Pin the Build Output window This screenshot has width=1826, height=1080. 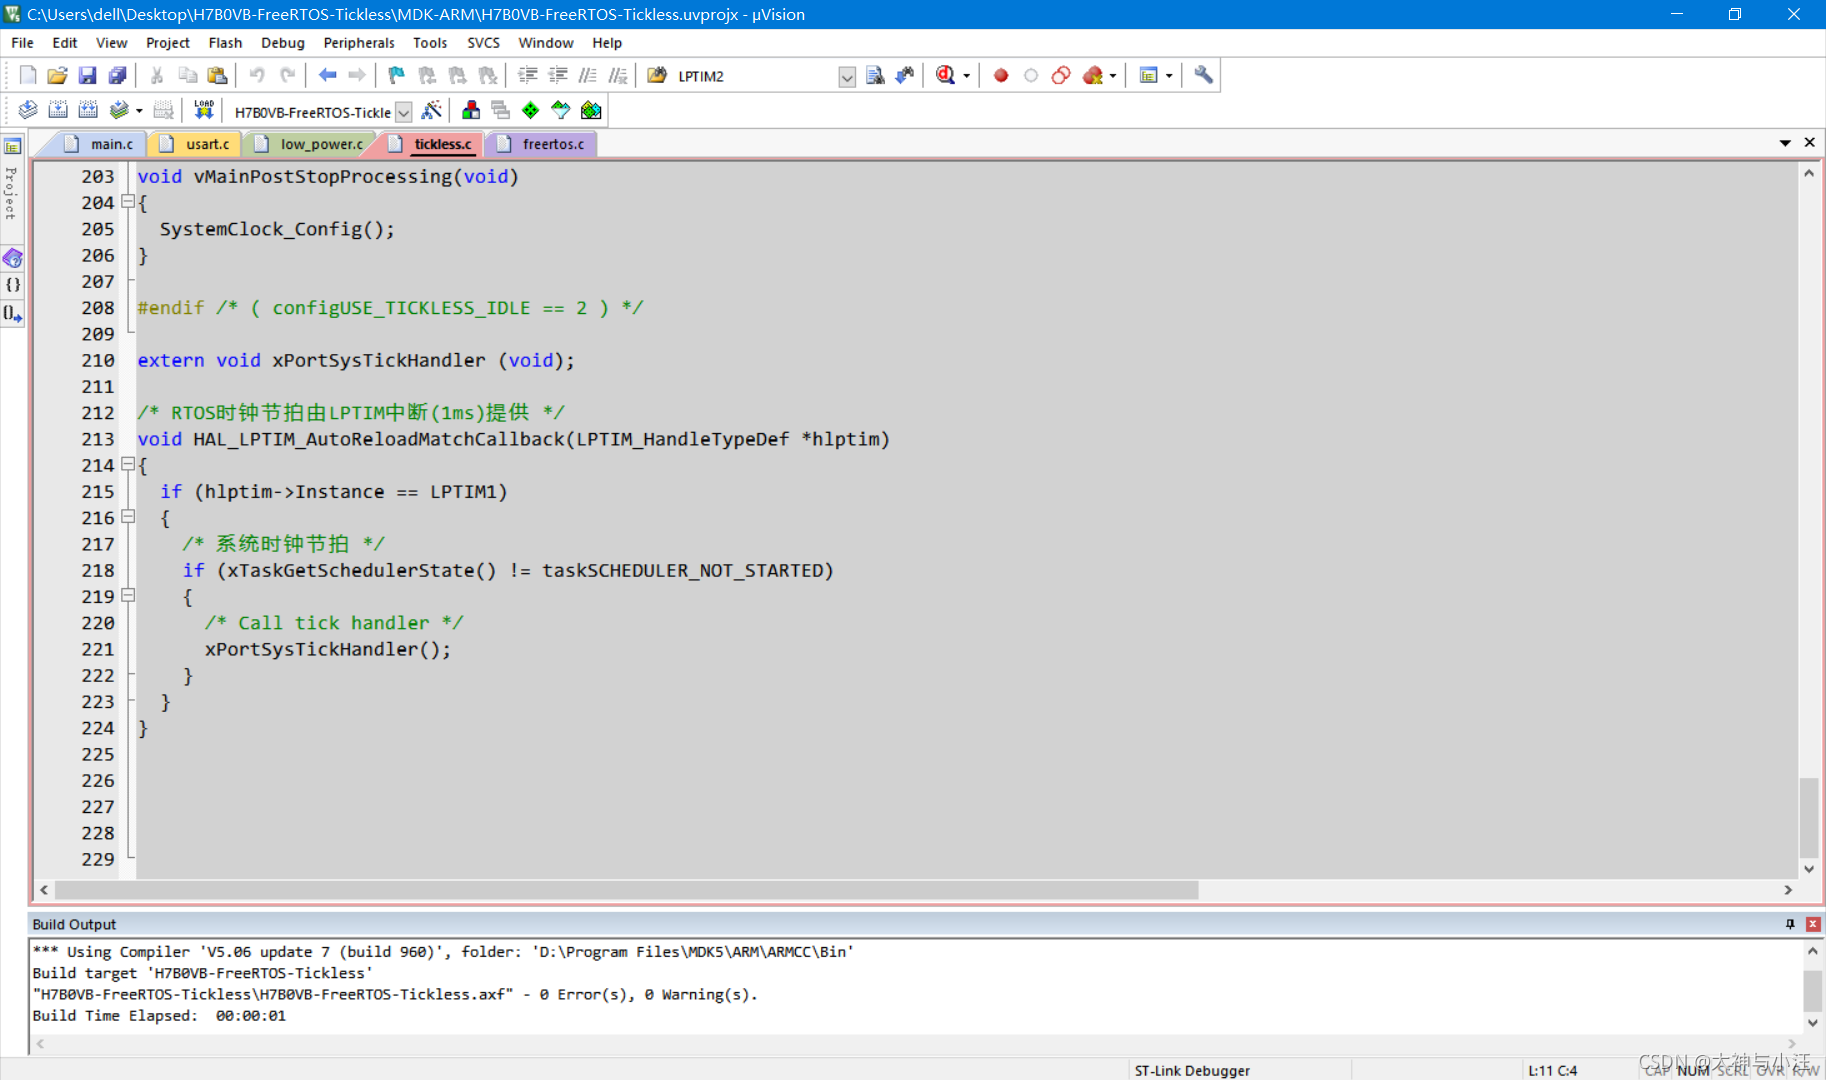point(1790,923)
